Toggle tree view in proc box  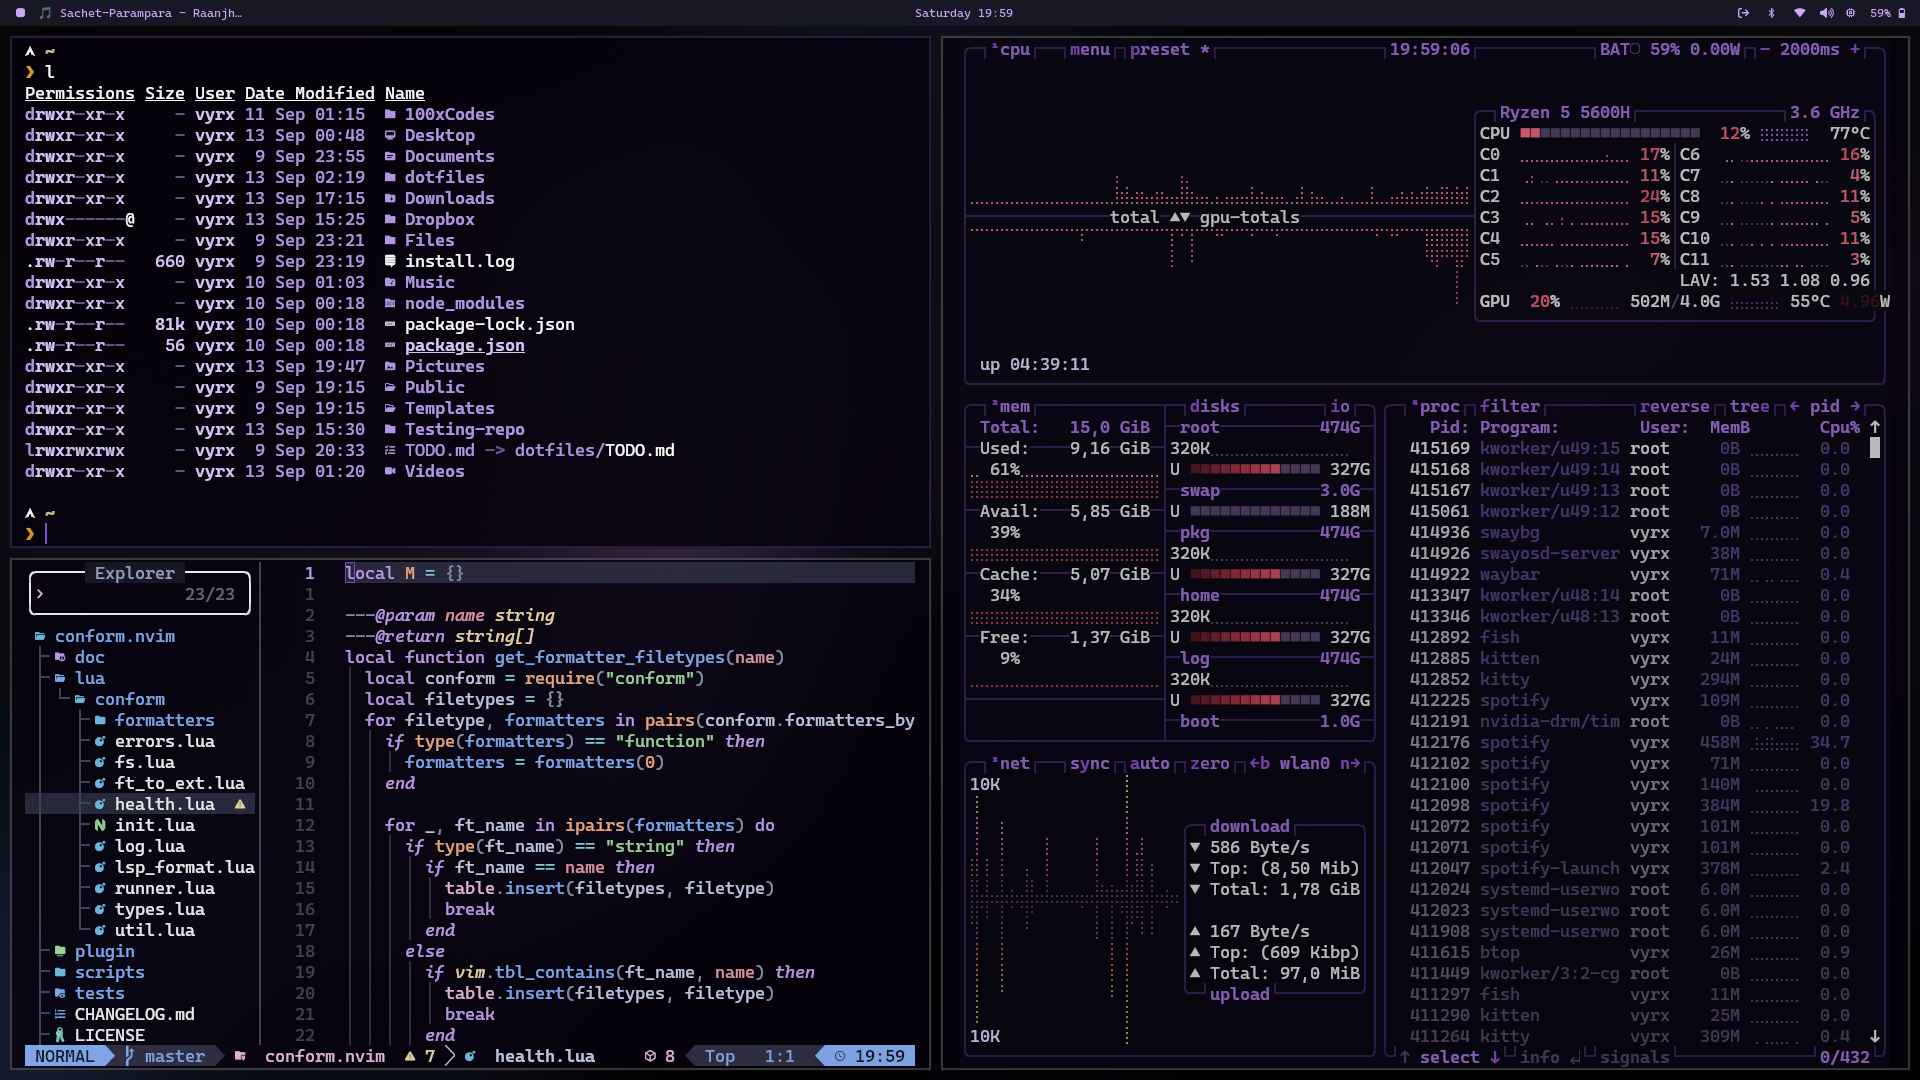[1749, 406]
